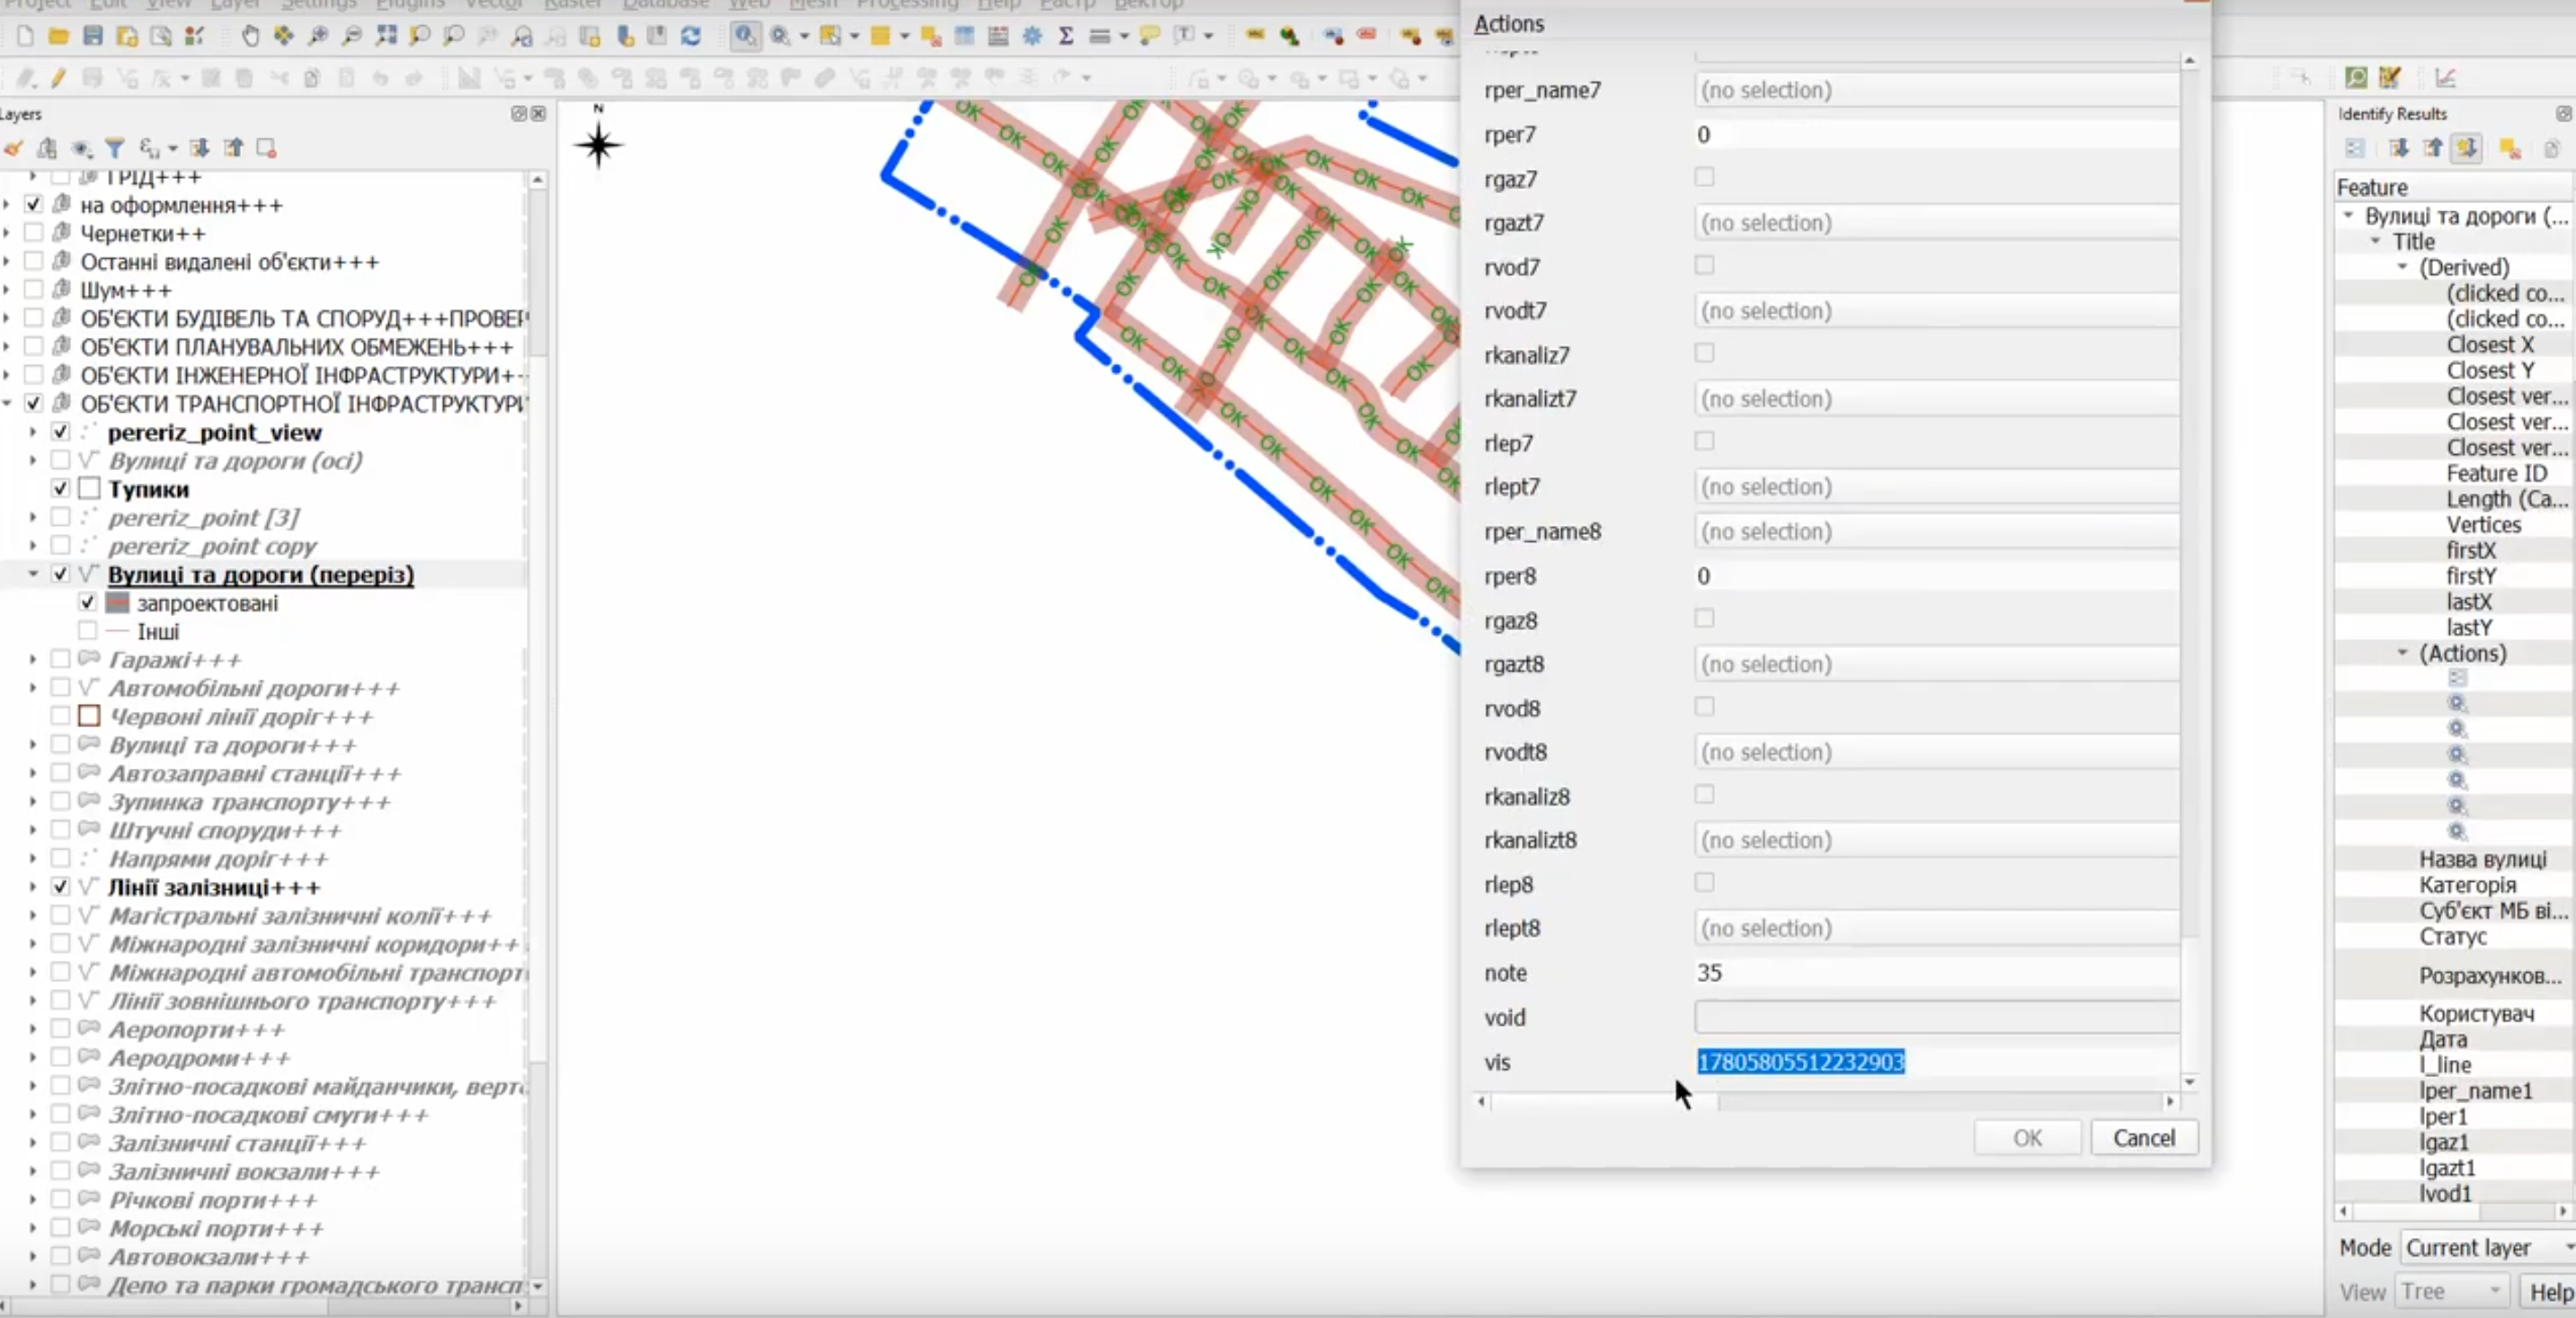The image size is (2576, 1318).
Task: Uncheck the Лінії залізниці+++ layer
Action: point(61,887)
